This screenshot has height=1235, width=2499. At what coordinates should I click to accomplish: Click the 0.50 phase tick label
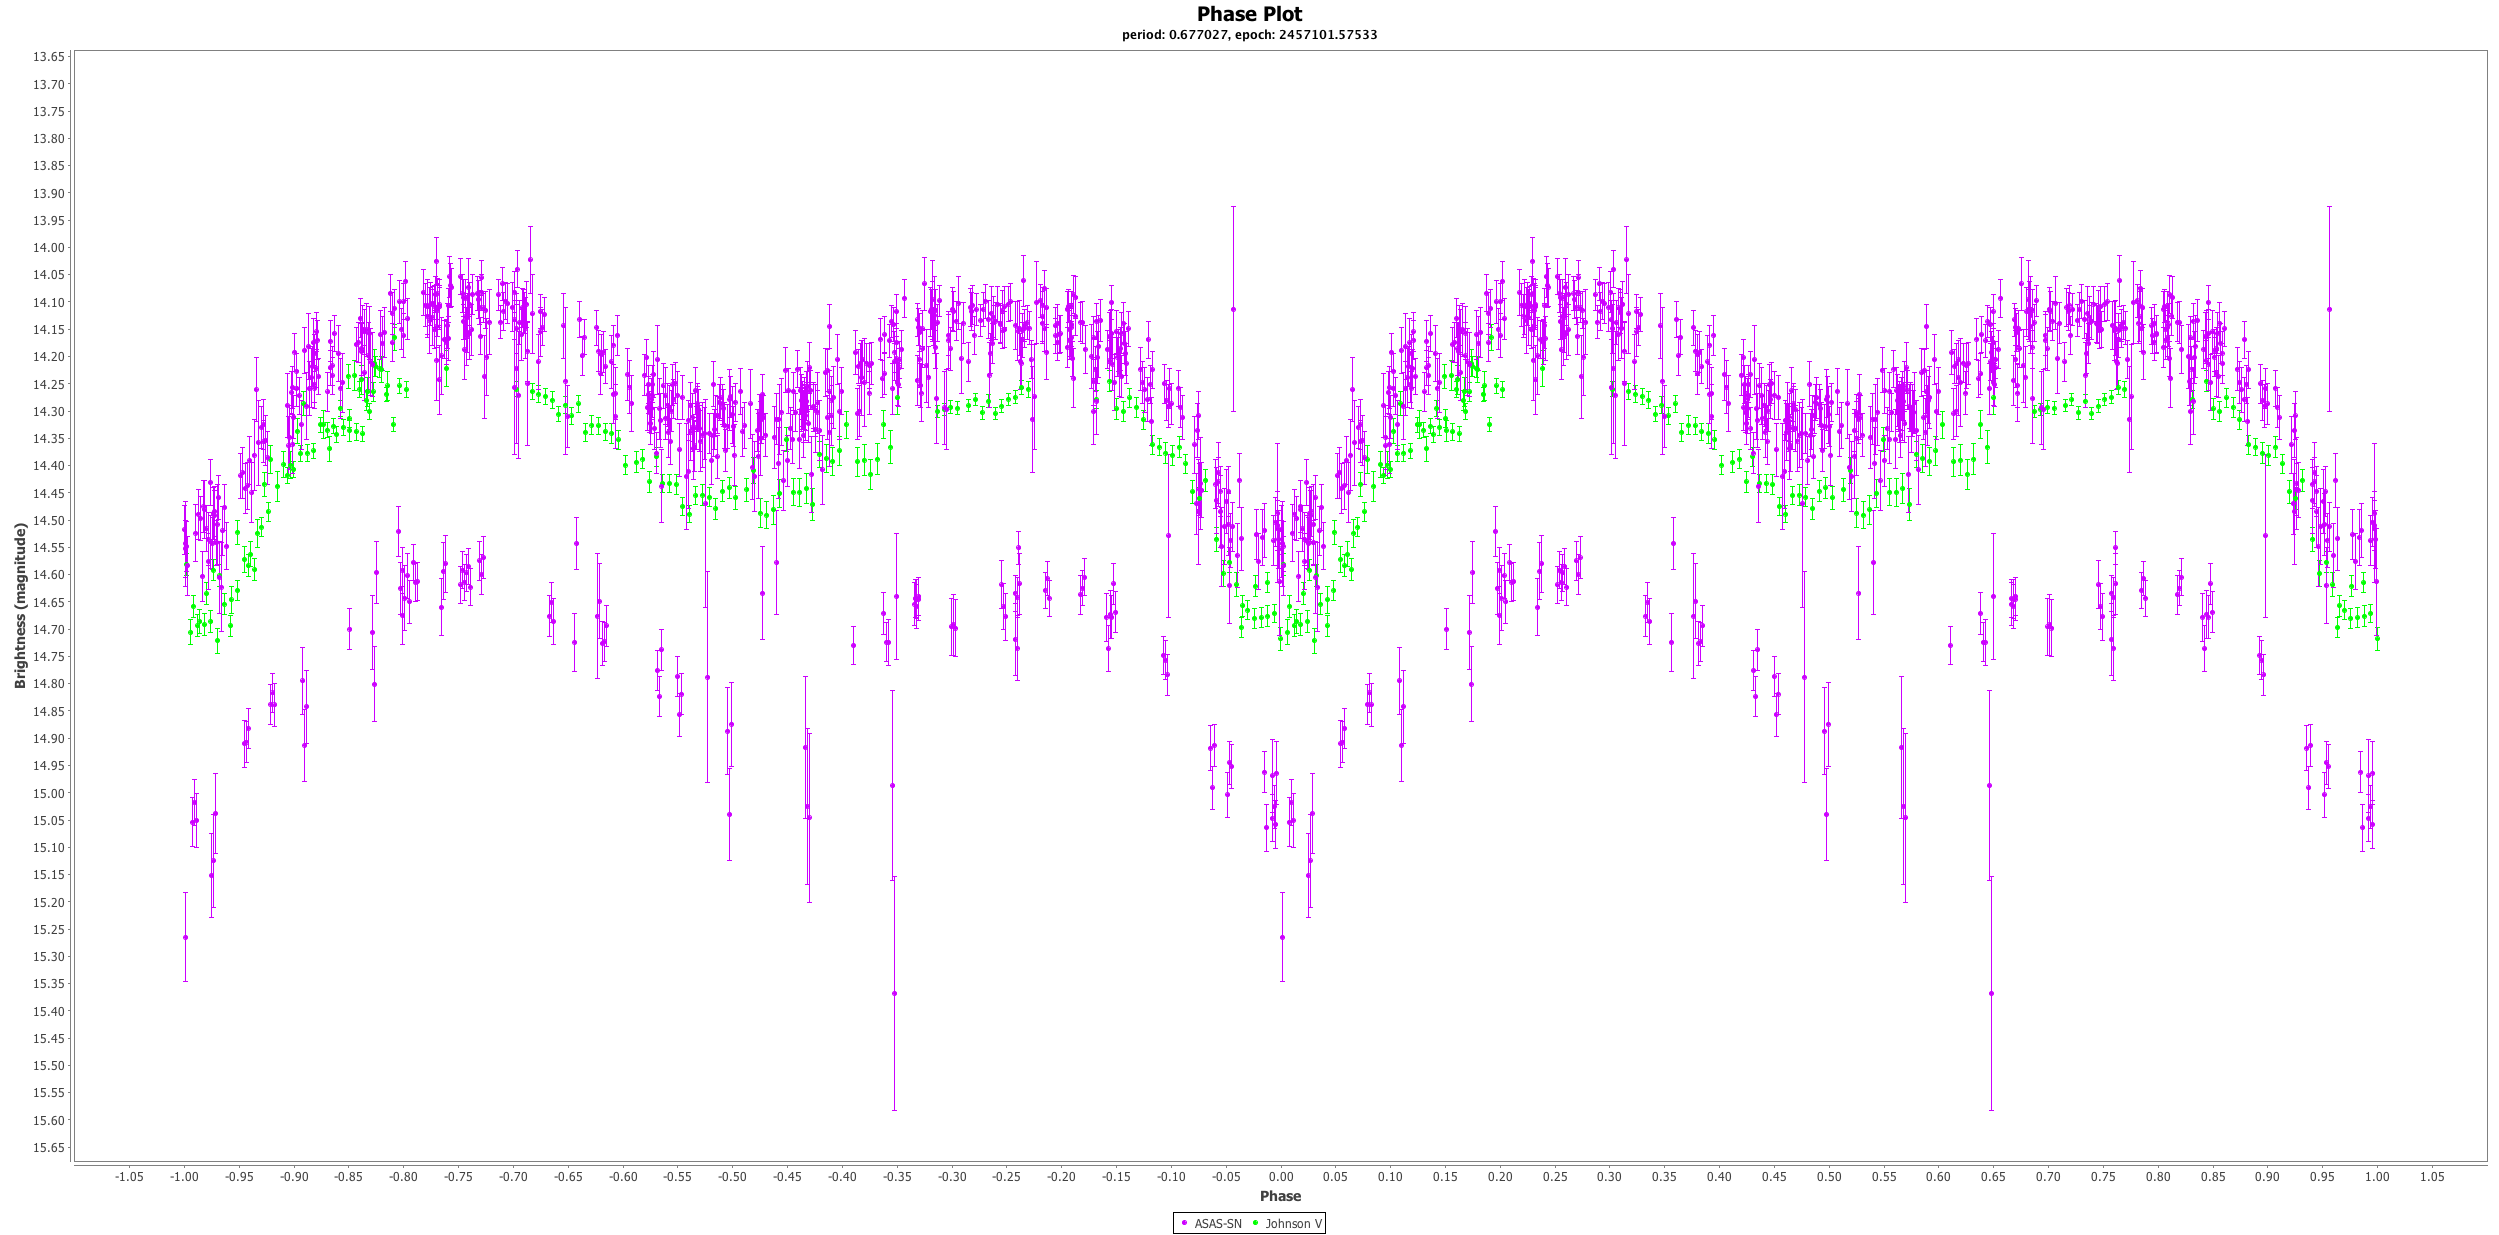pyautogui.click(x=1828, y=1177)
